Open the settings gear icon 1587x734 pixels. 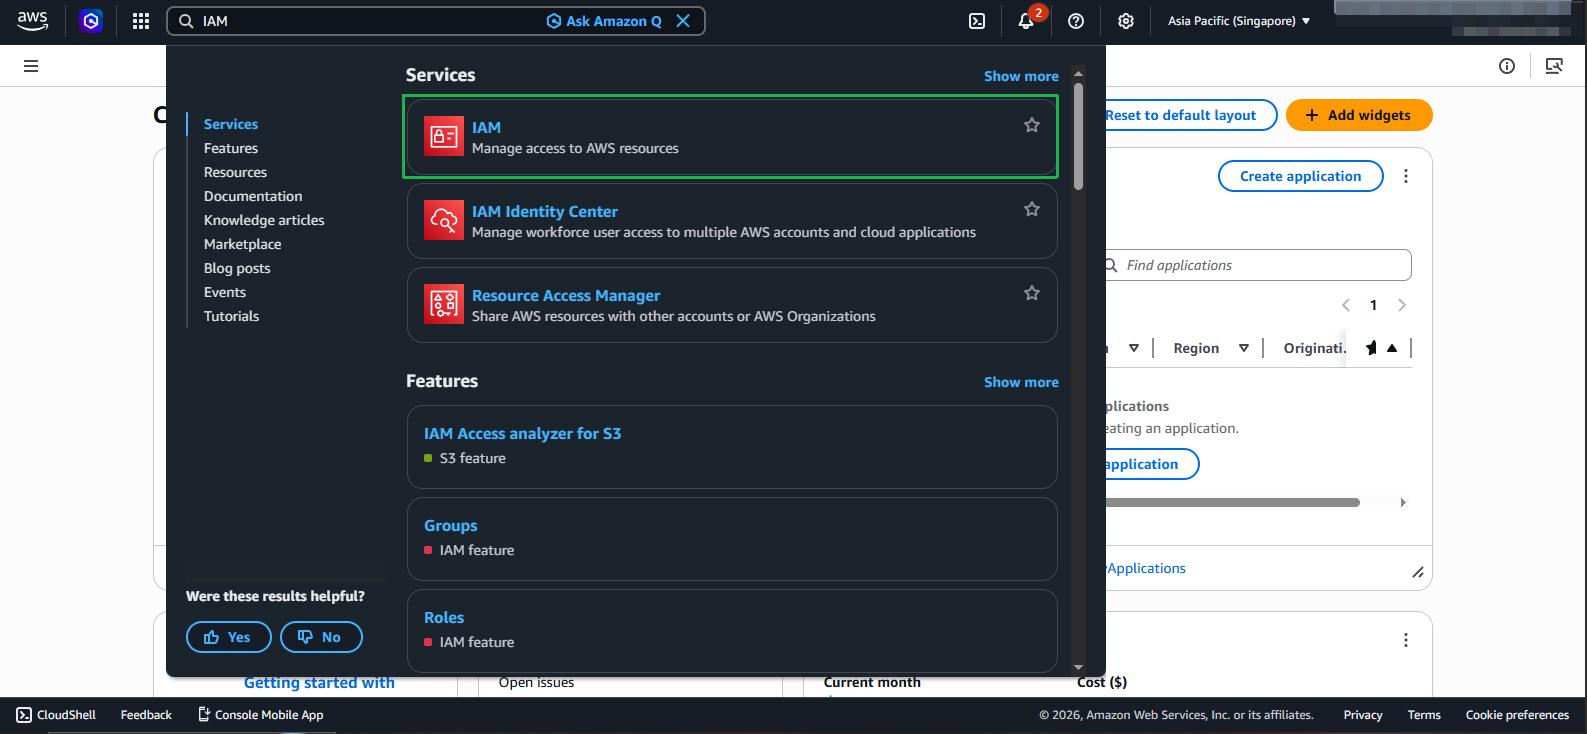point(1126,21)
